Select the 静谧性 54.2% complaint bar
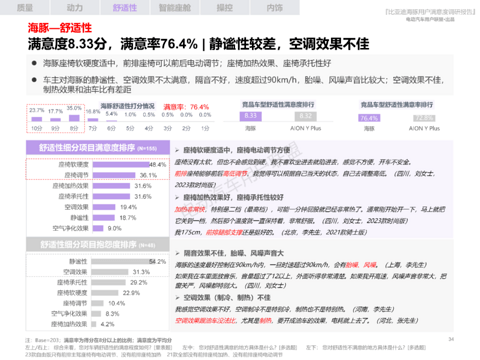This screenshot has height=360, width=480. (120, 262)
